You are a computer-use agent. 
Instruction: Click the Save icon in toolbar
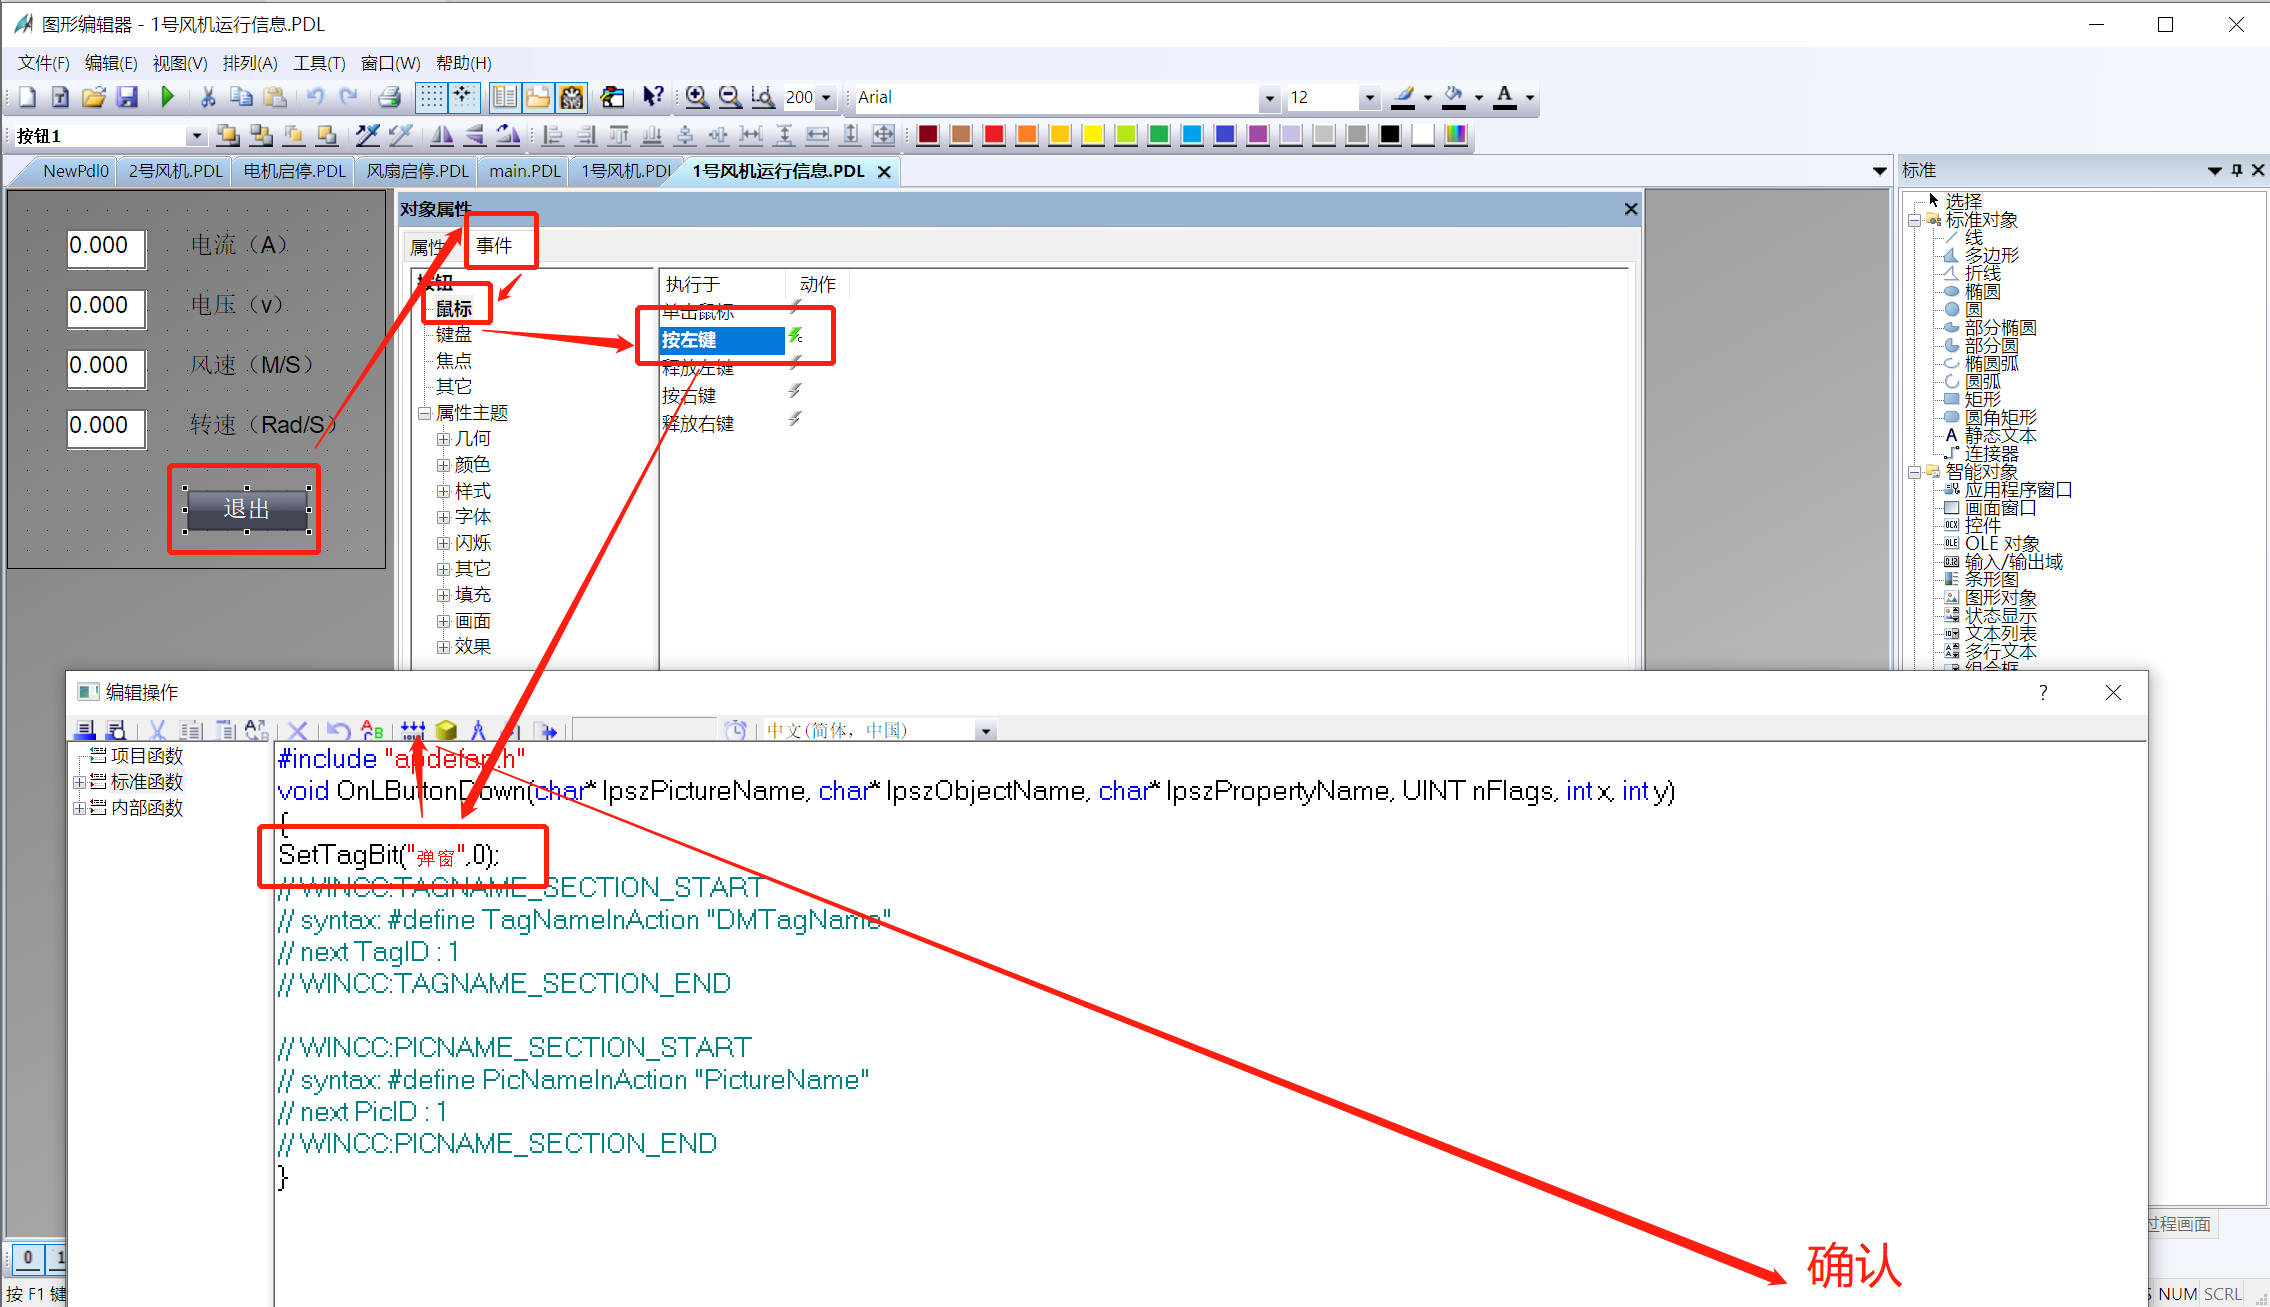[127, 97]
